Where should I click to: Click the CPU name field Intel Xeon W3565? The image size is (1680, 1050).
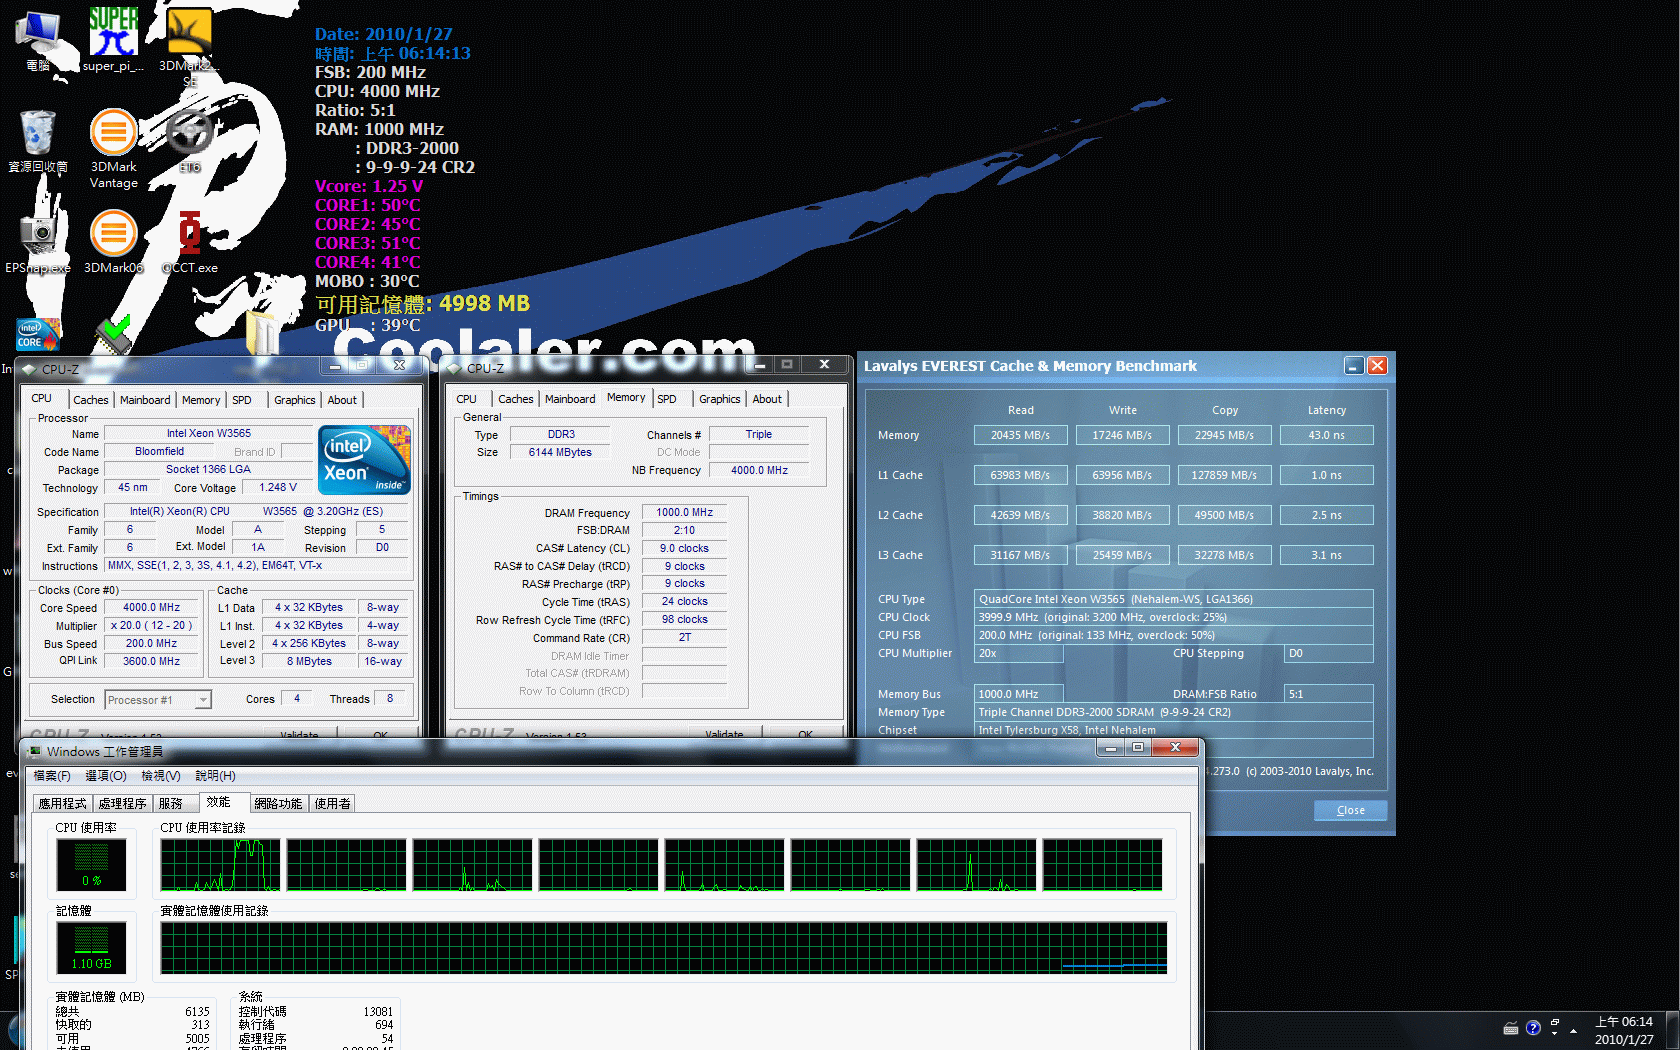208,433
